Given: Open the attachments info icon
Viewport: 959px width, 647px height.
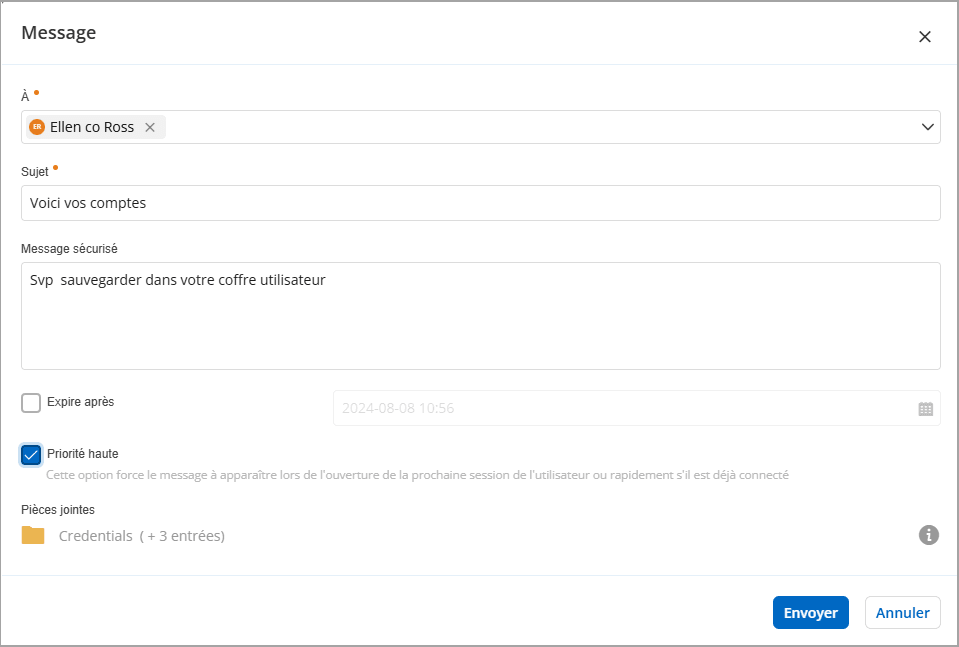Looking at the screenshot, I should (x=928, y=535).
